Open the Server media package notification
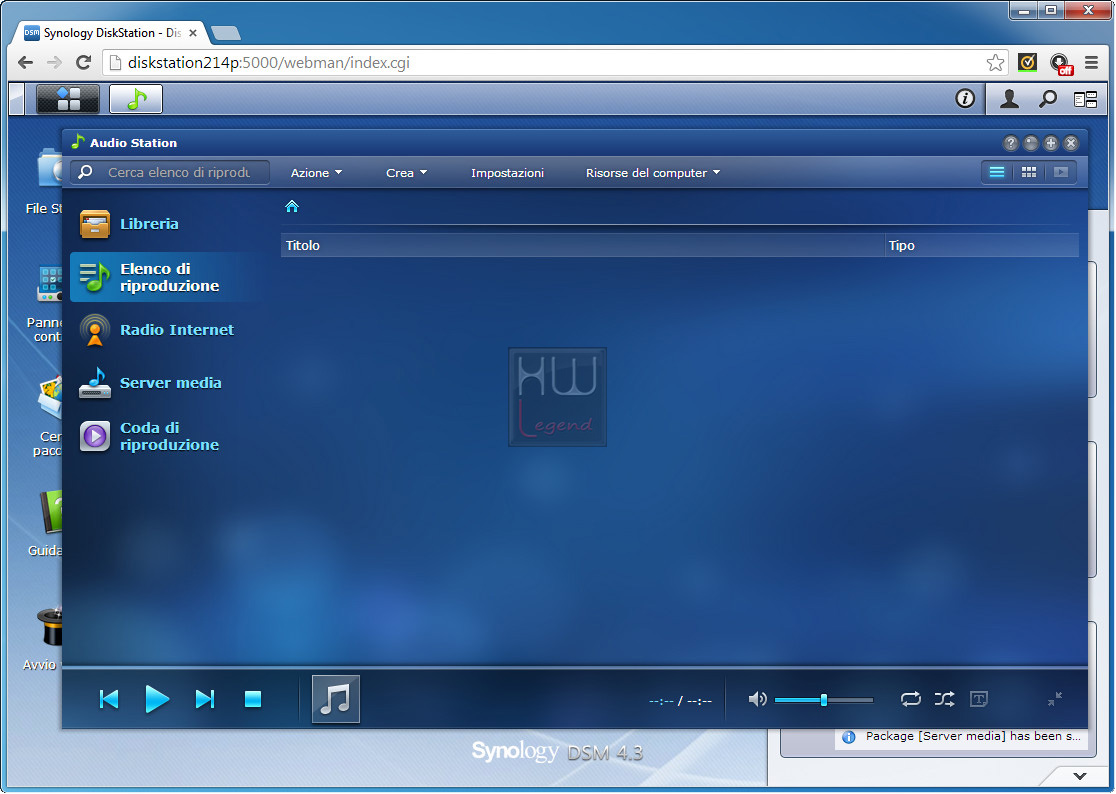The image size is (1116, 794). tap(964, 736)
